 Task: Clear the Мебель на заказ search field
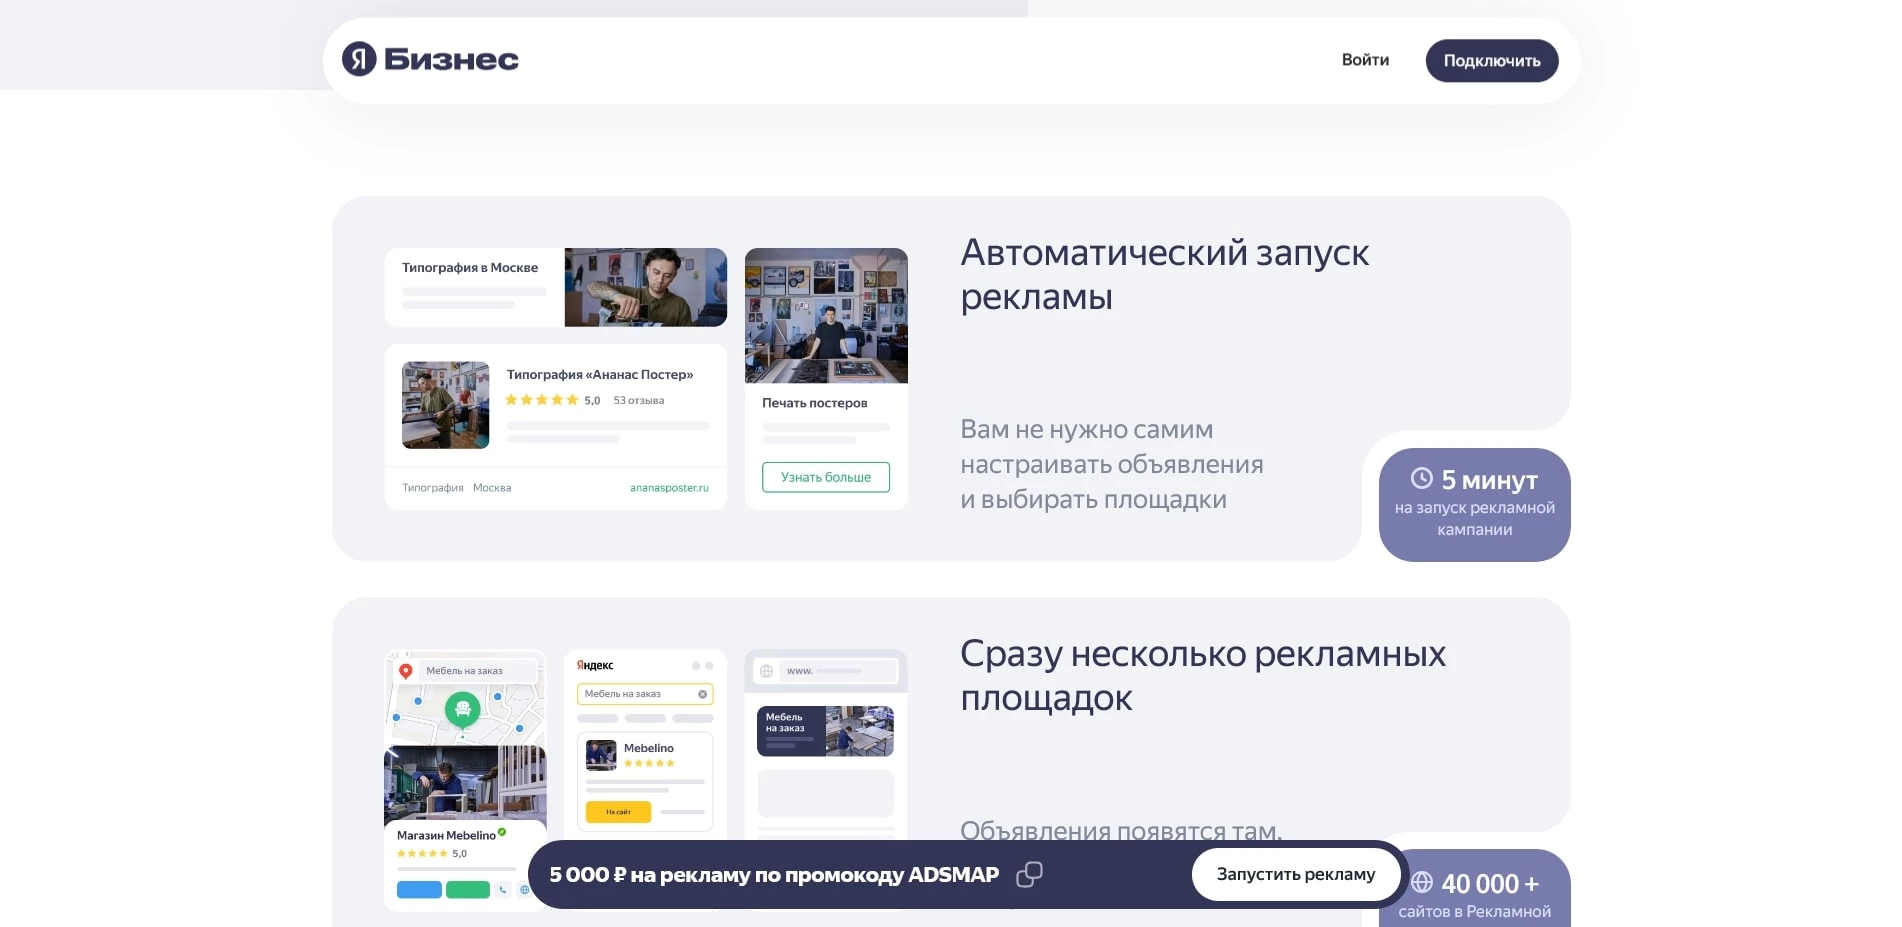pyautogui.click(x=702, y=694)
